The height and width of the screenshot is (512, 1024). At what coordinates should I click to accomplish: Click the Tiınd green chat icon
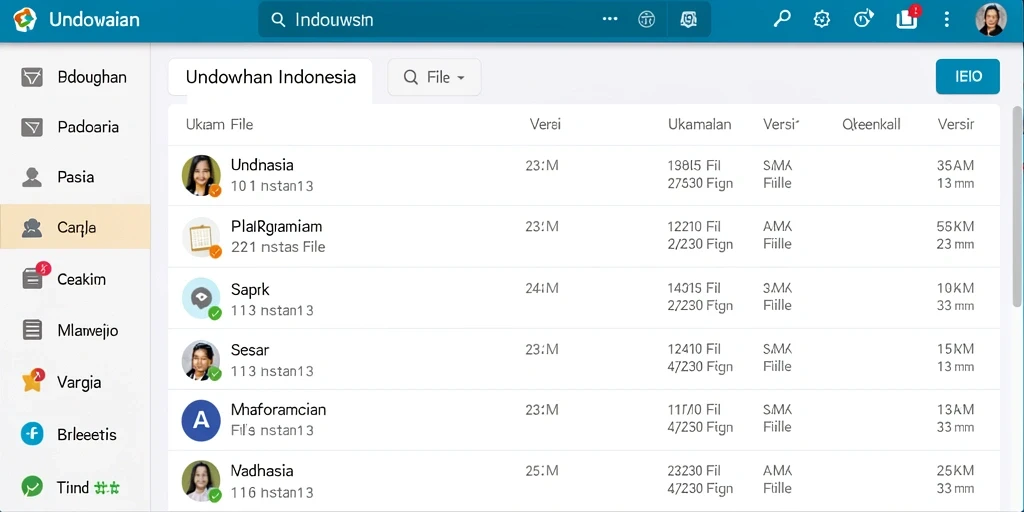click(x=32, y=487)
